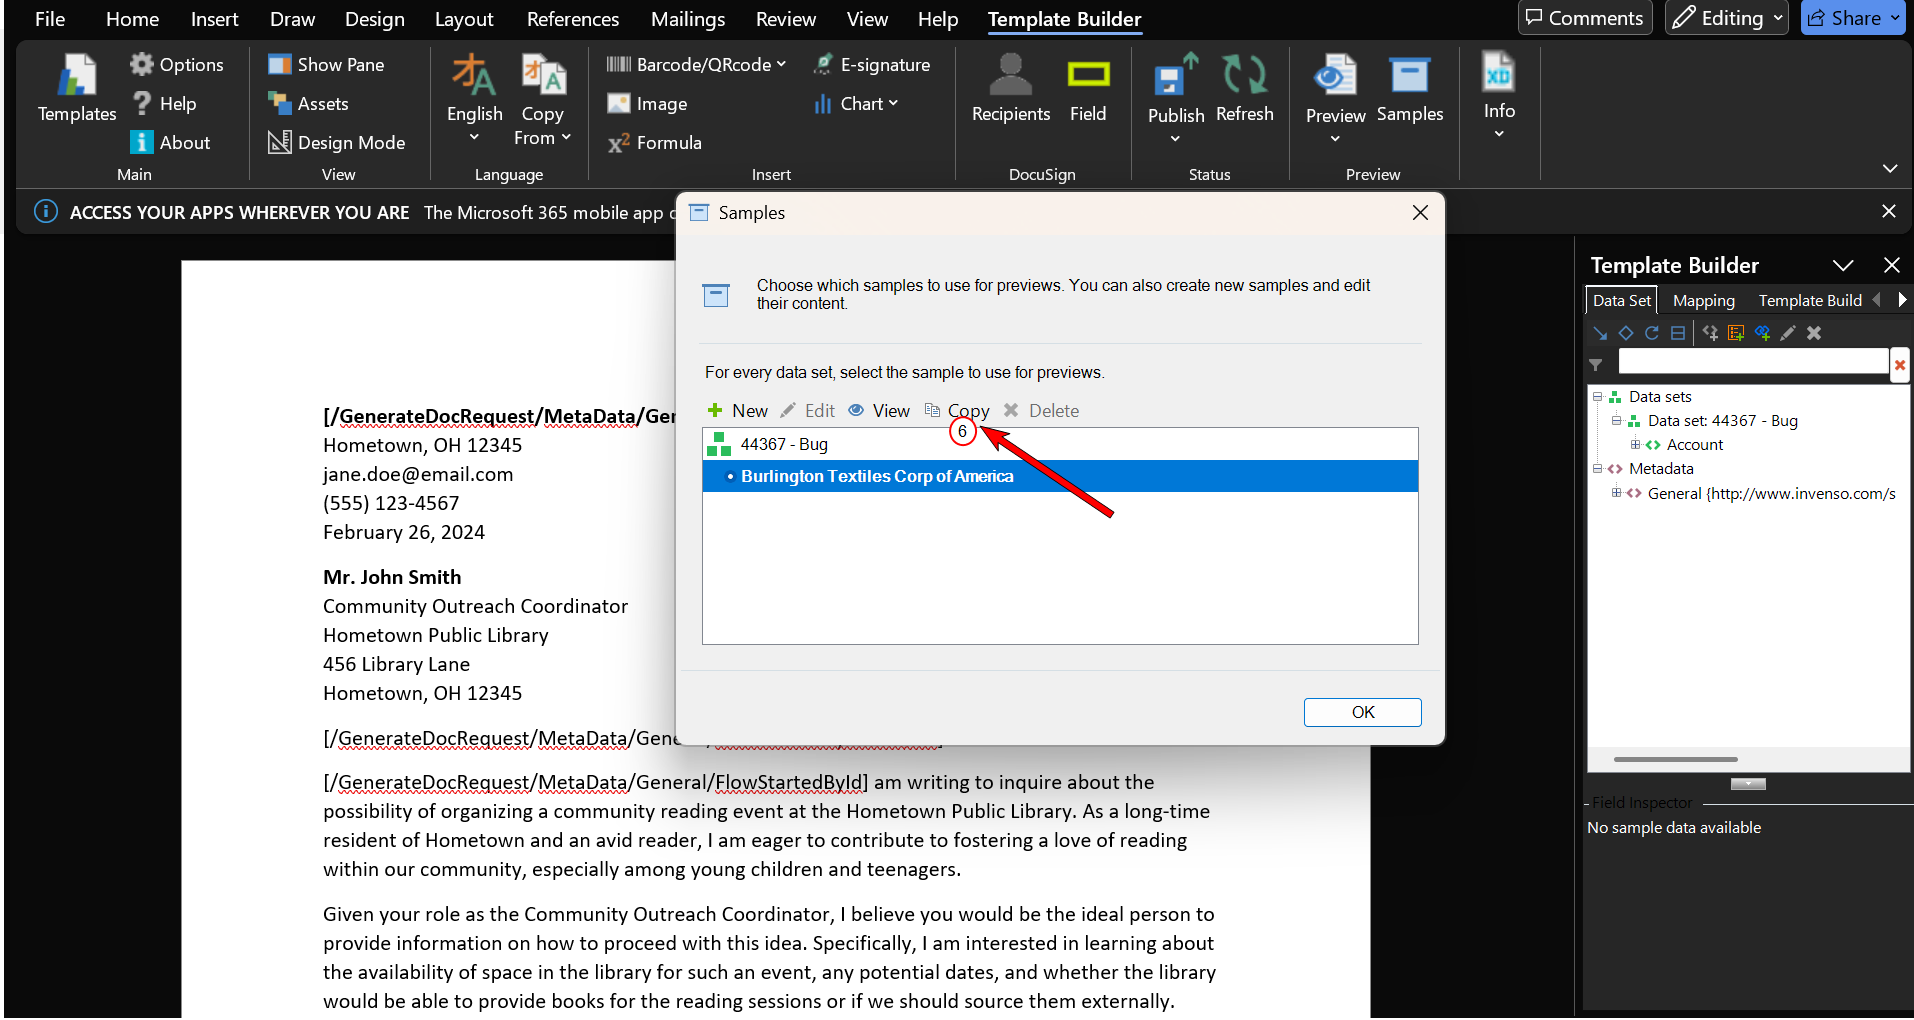Switch to the Data Set tab
Screen dimensions: 1914x1020
1621,300
